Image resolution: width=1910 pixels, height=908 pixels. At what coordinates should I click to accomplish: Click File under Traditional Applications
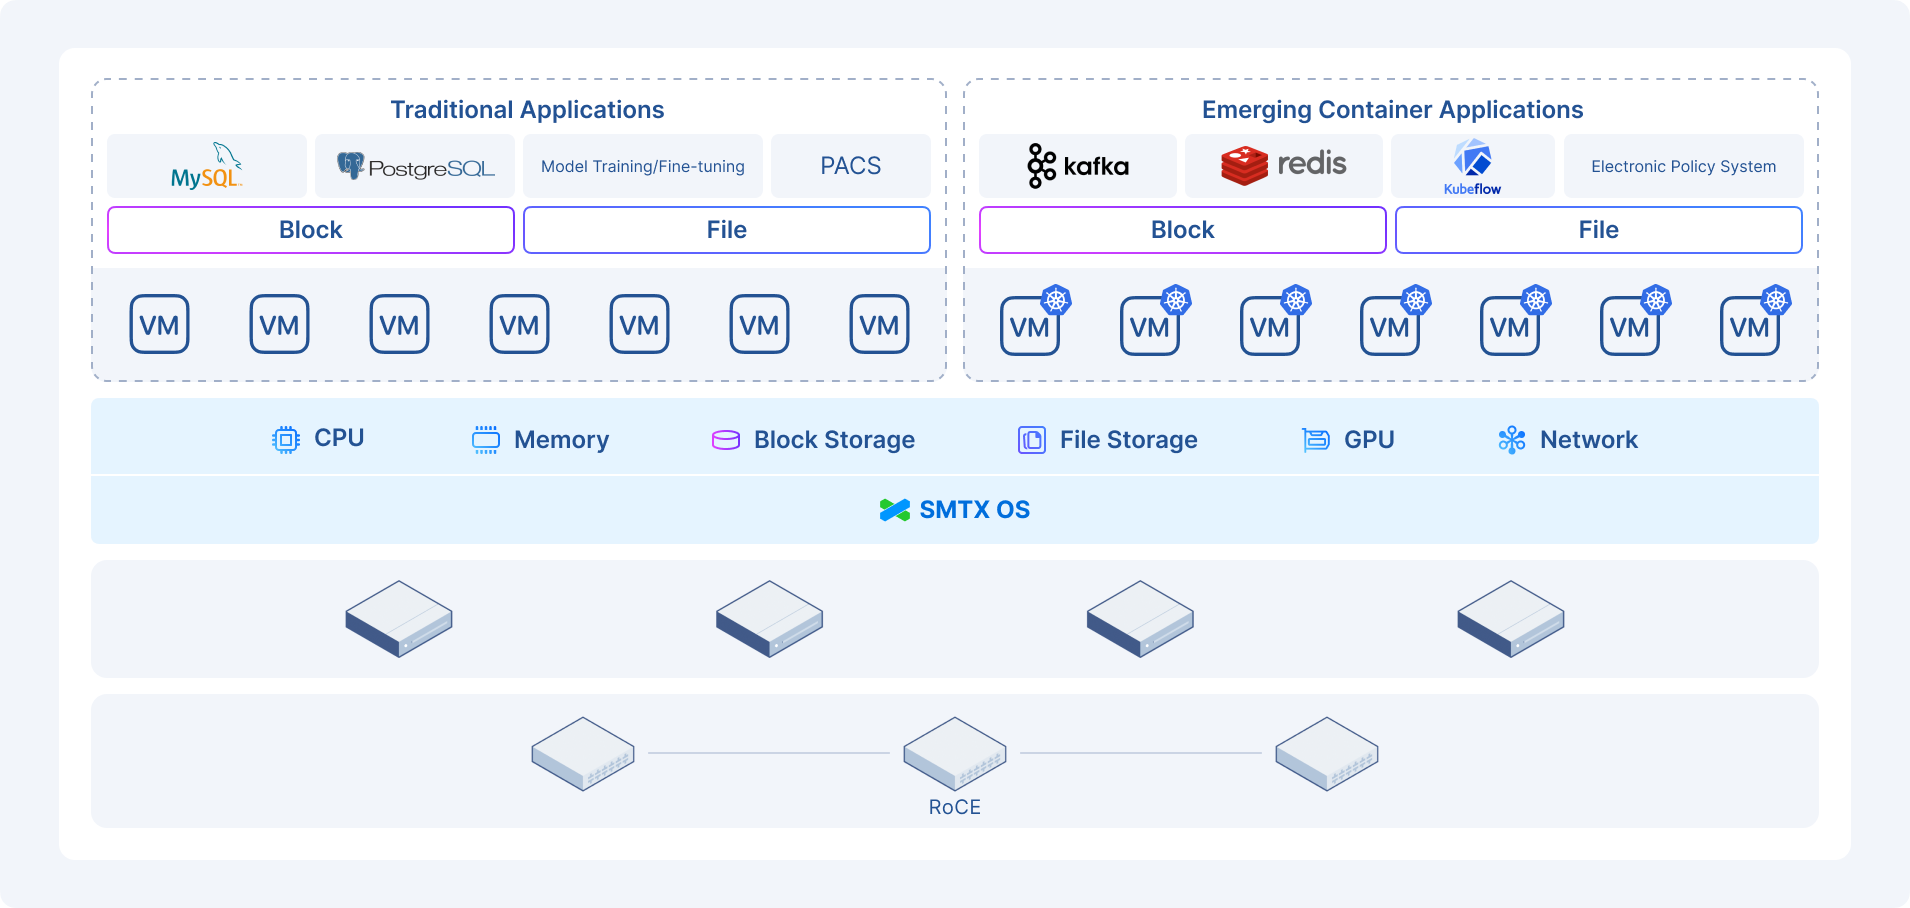[x=727, y=230]
